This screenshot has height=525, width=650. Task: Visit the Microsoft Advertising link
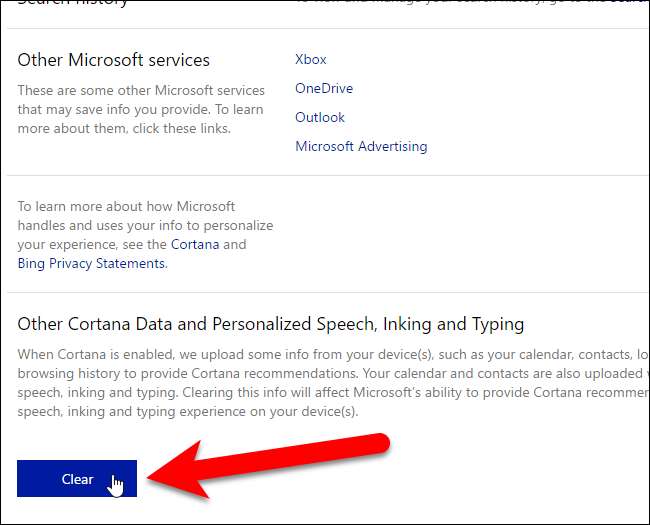click(x=361, y=147)
